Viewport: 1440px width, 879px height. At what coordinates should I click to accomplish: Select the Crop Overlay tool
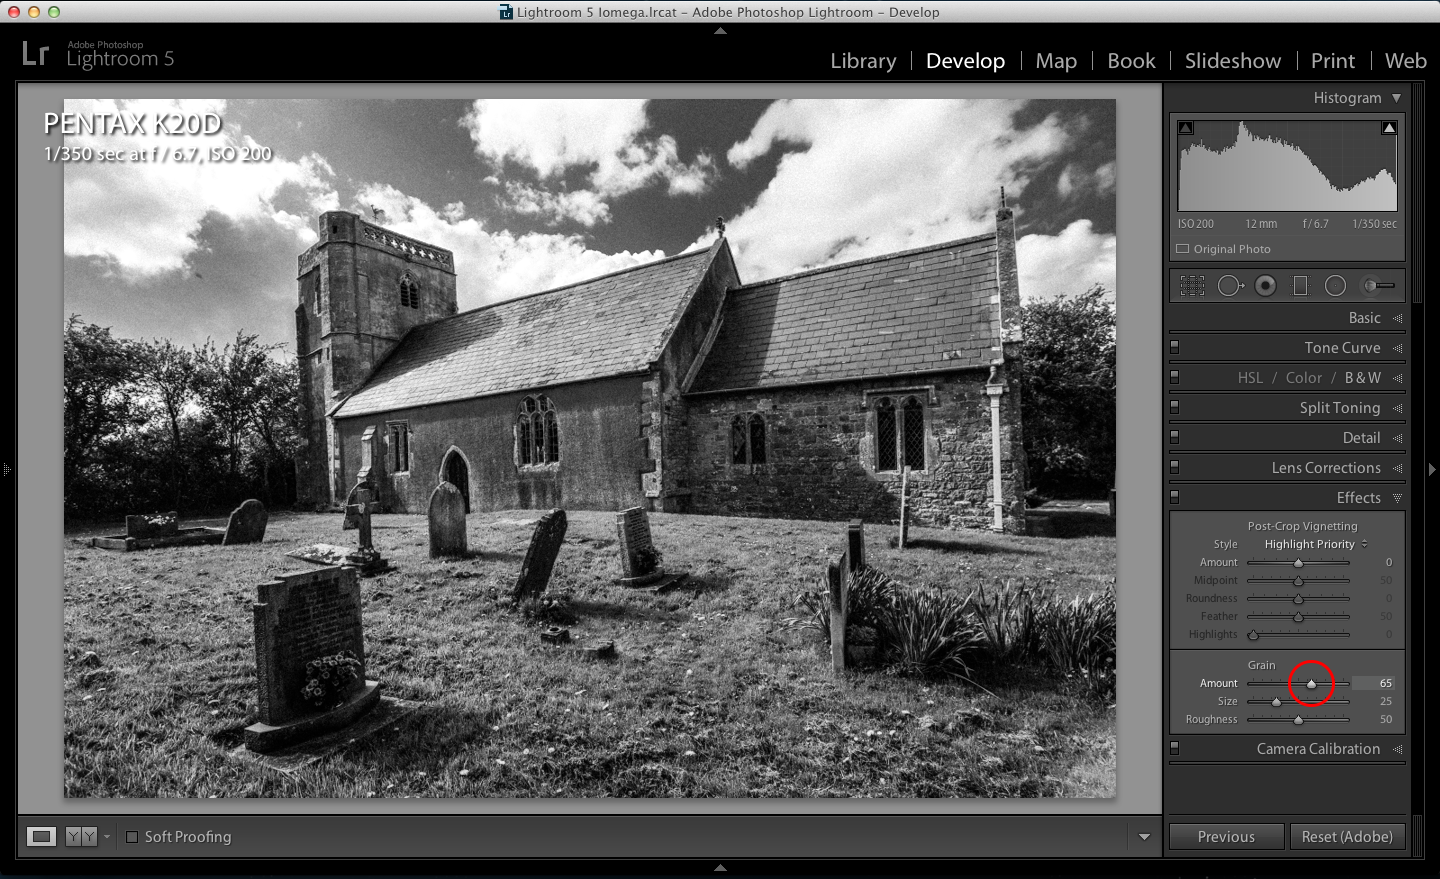click(x=1190, y=285)
